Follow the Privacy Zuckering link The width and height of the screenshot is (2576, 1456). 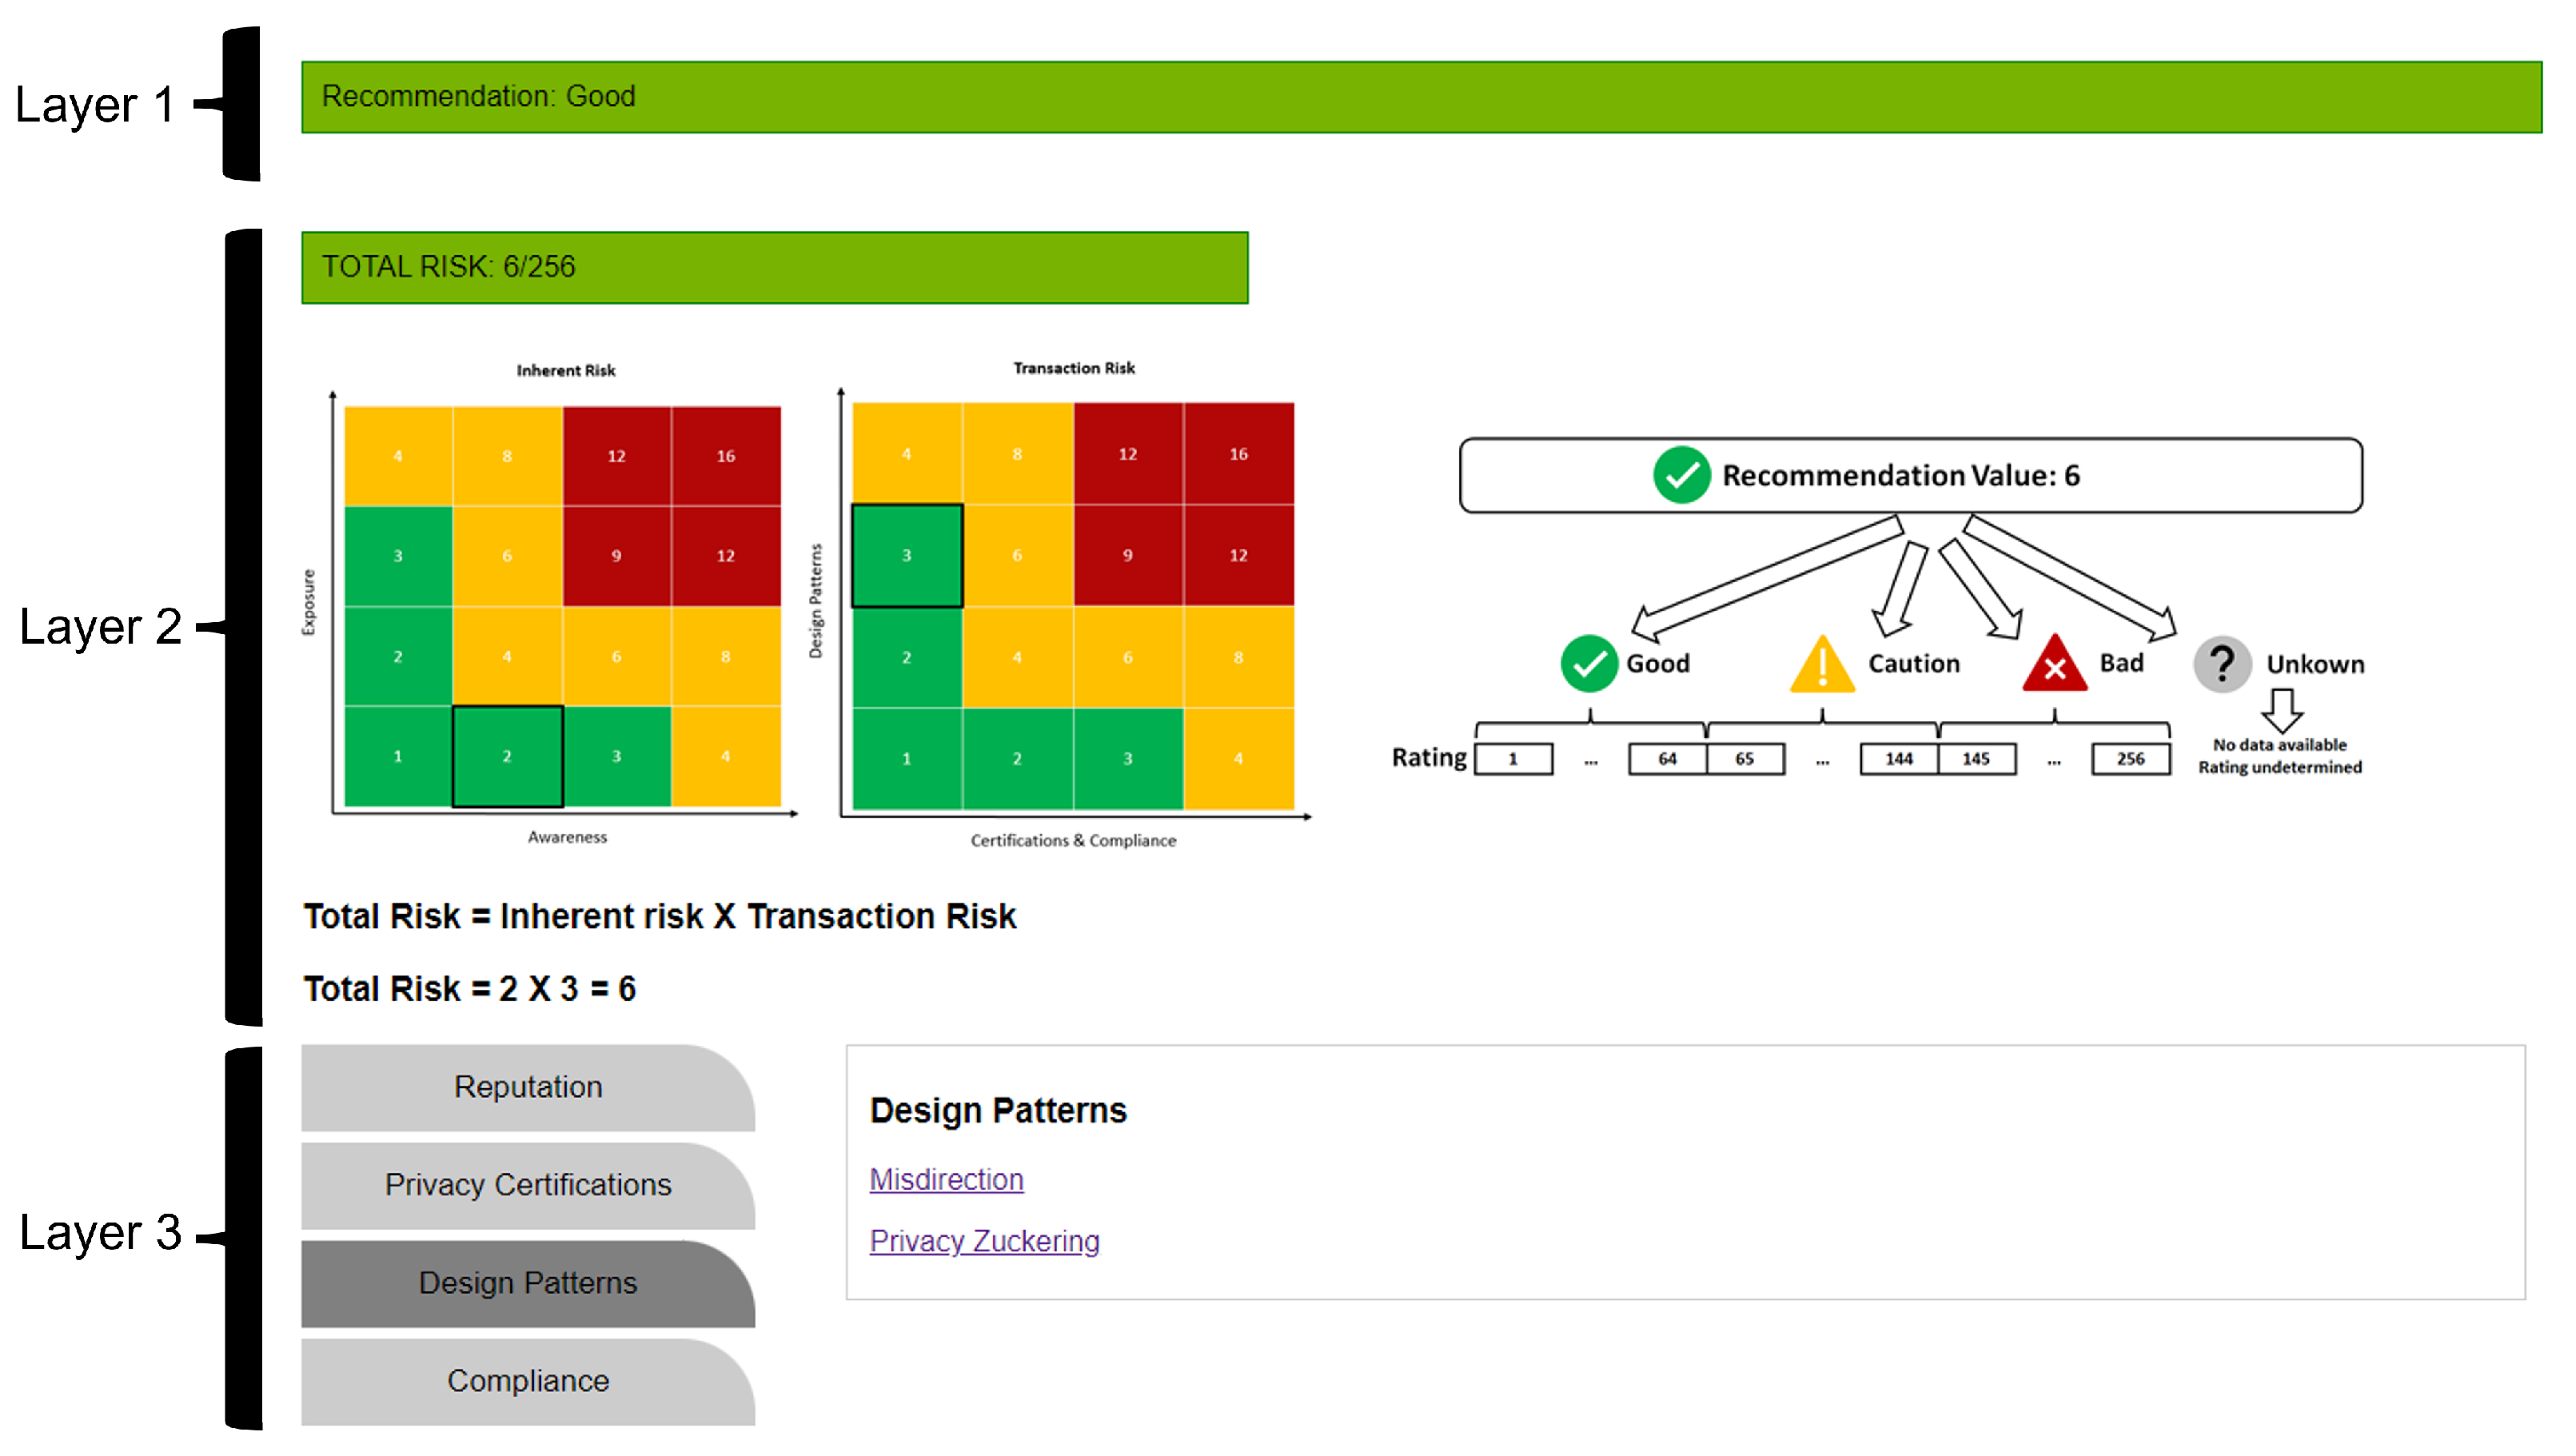[x=984, y=1241]
